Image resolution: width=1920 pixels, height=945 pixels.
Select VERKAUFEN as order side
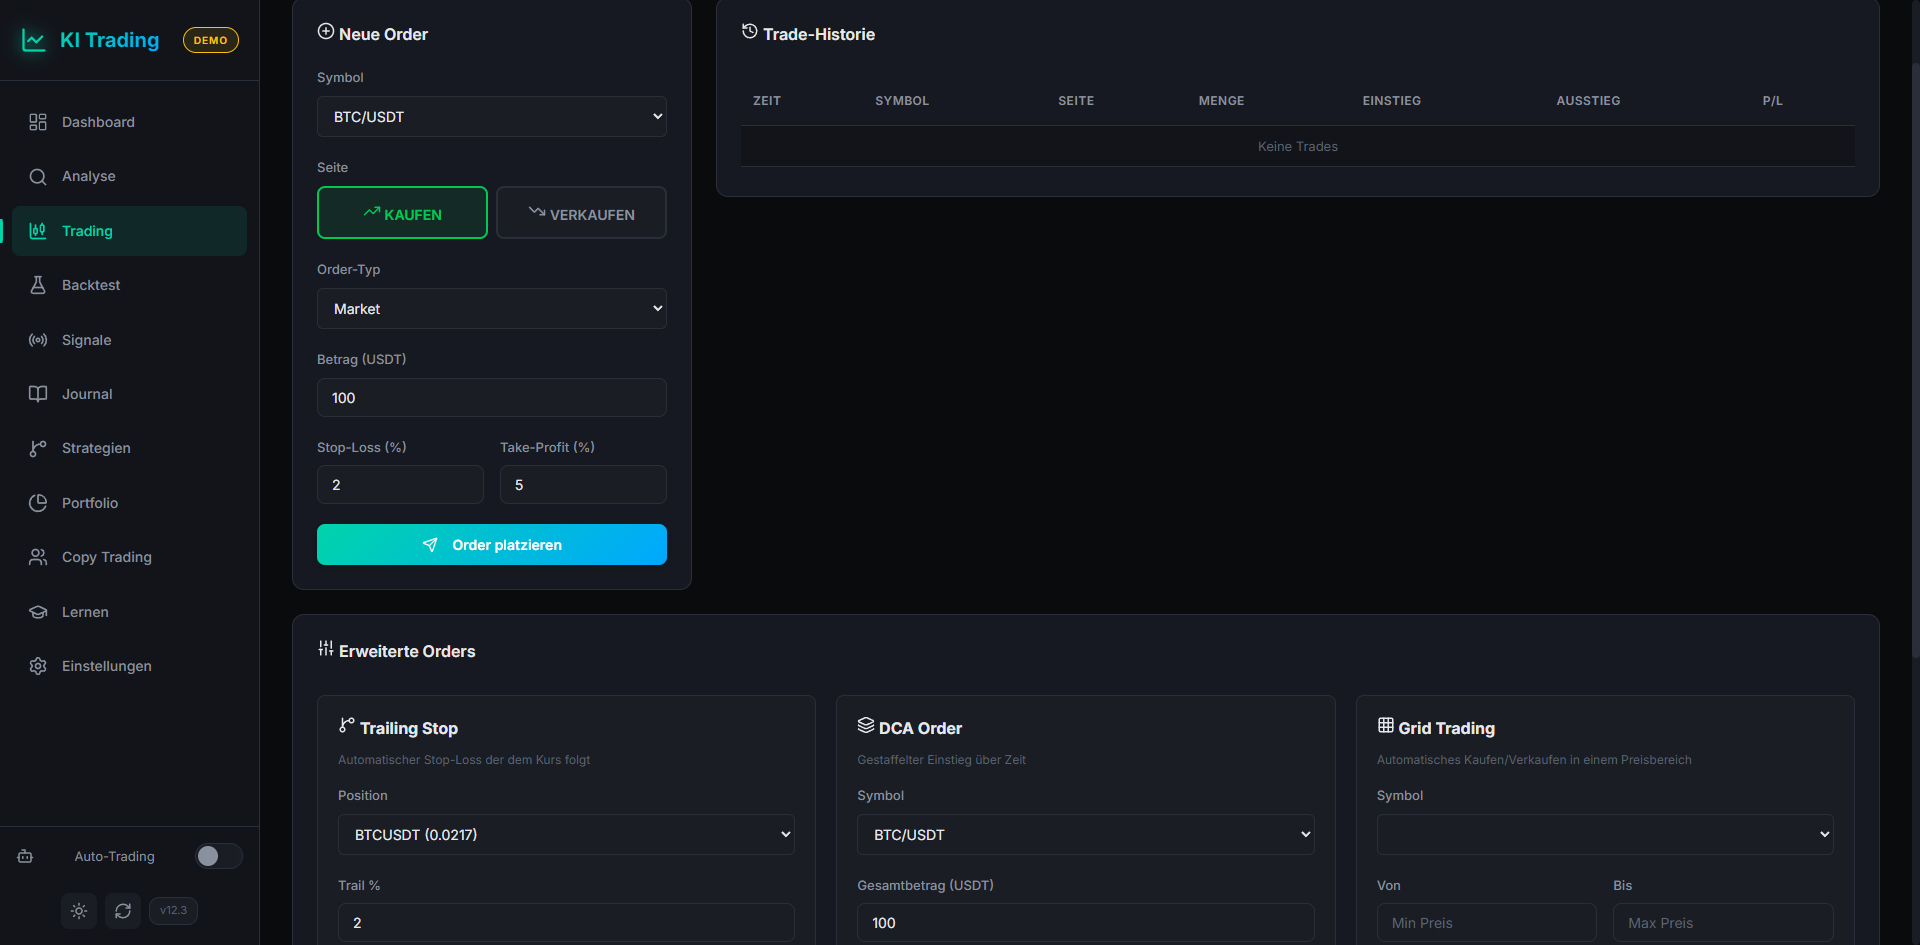[581, 213]
